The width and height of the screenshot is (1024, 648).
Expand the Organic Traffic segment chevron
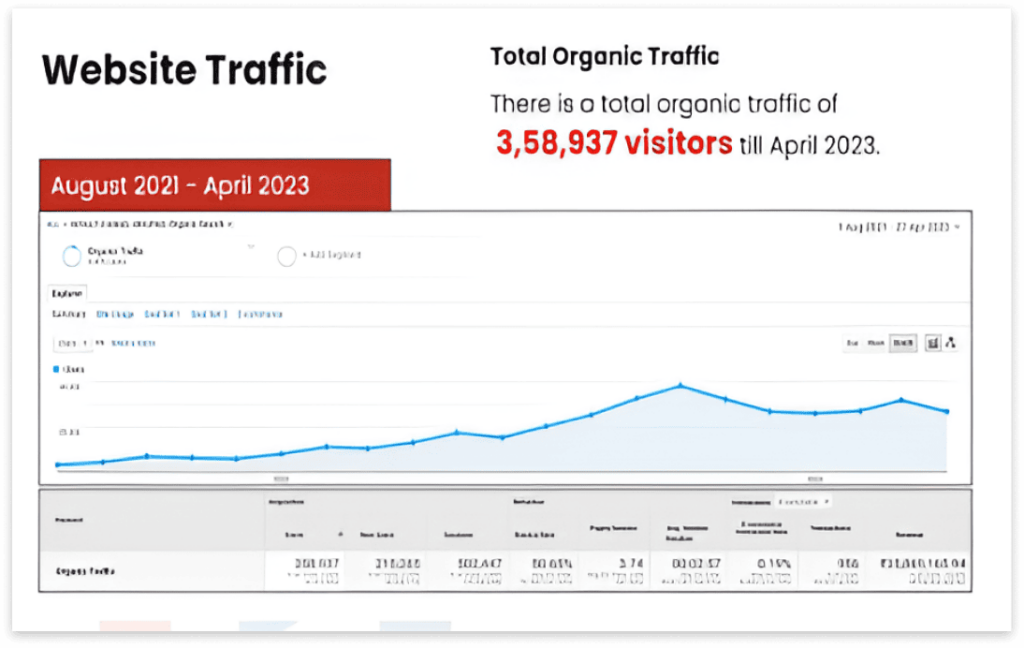coord(250,246)
